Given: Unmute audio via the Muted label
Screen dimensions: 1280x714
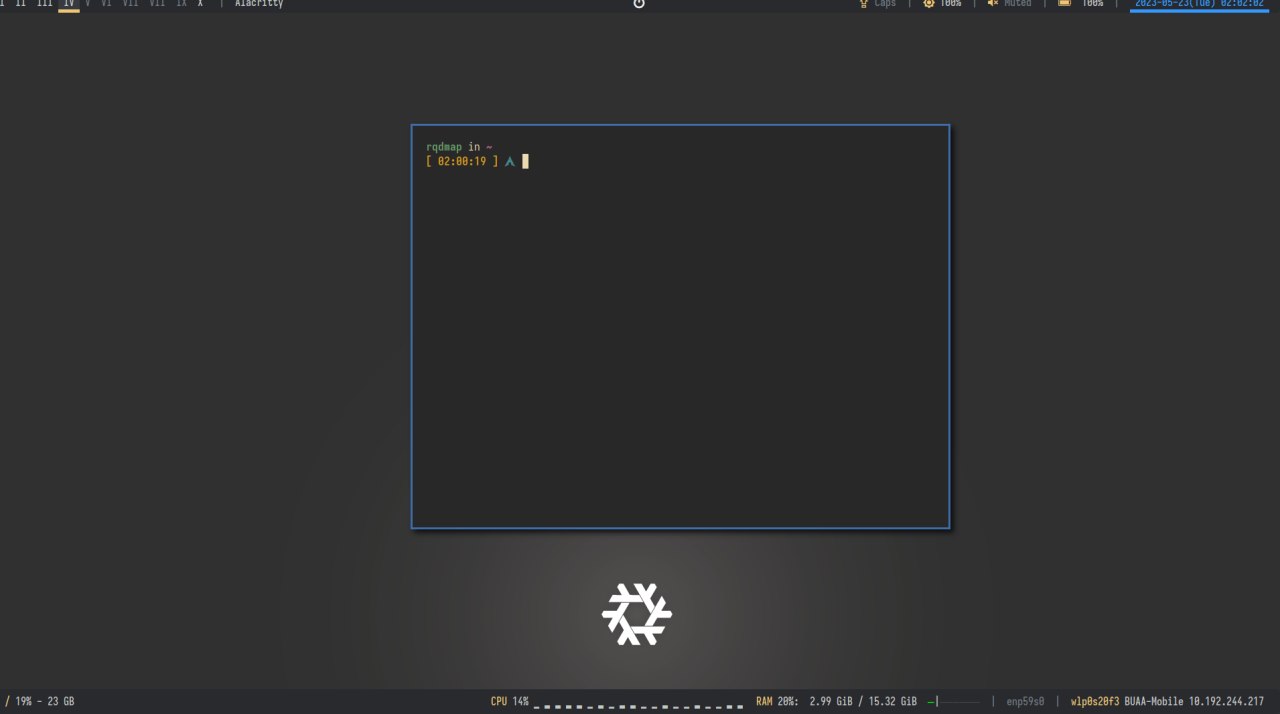Looking at the screenshot, I should coord(1018,3).
